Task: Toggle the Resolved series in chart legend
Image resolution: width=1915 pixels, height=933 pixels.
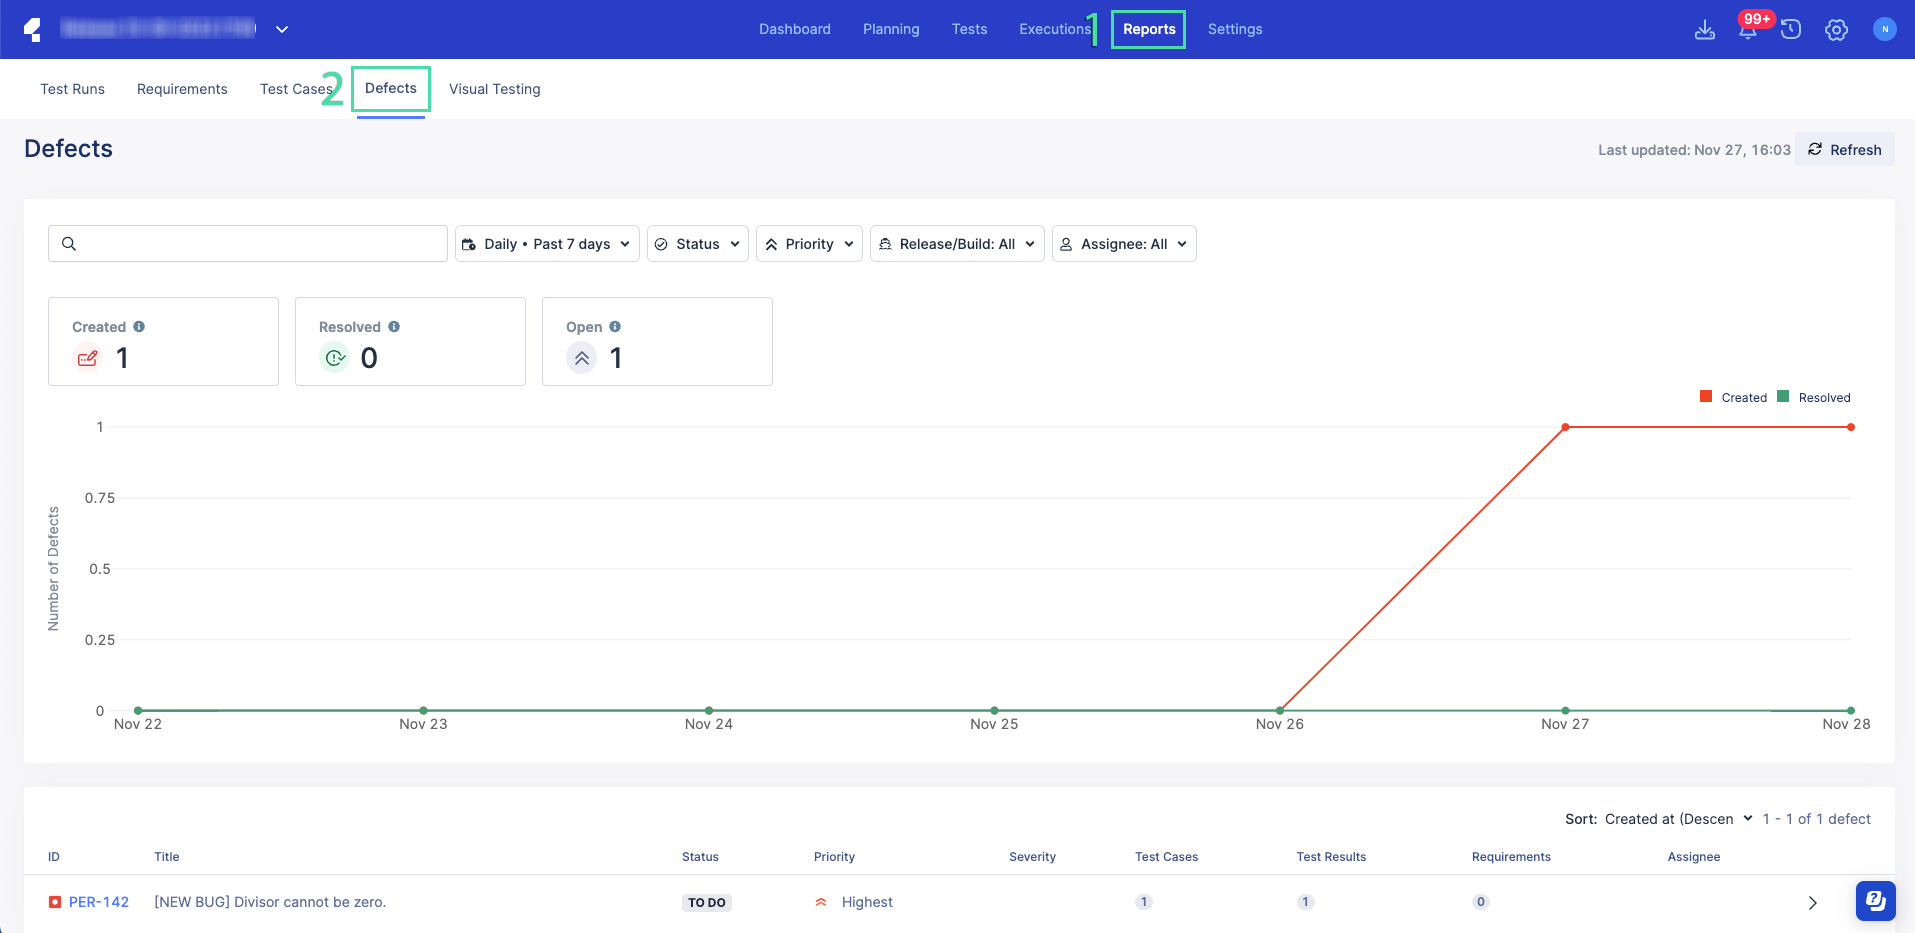Action: coord(1814,398)
